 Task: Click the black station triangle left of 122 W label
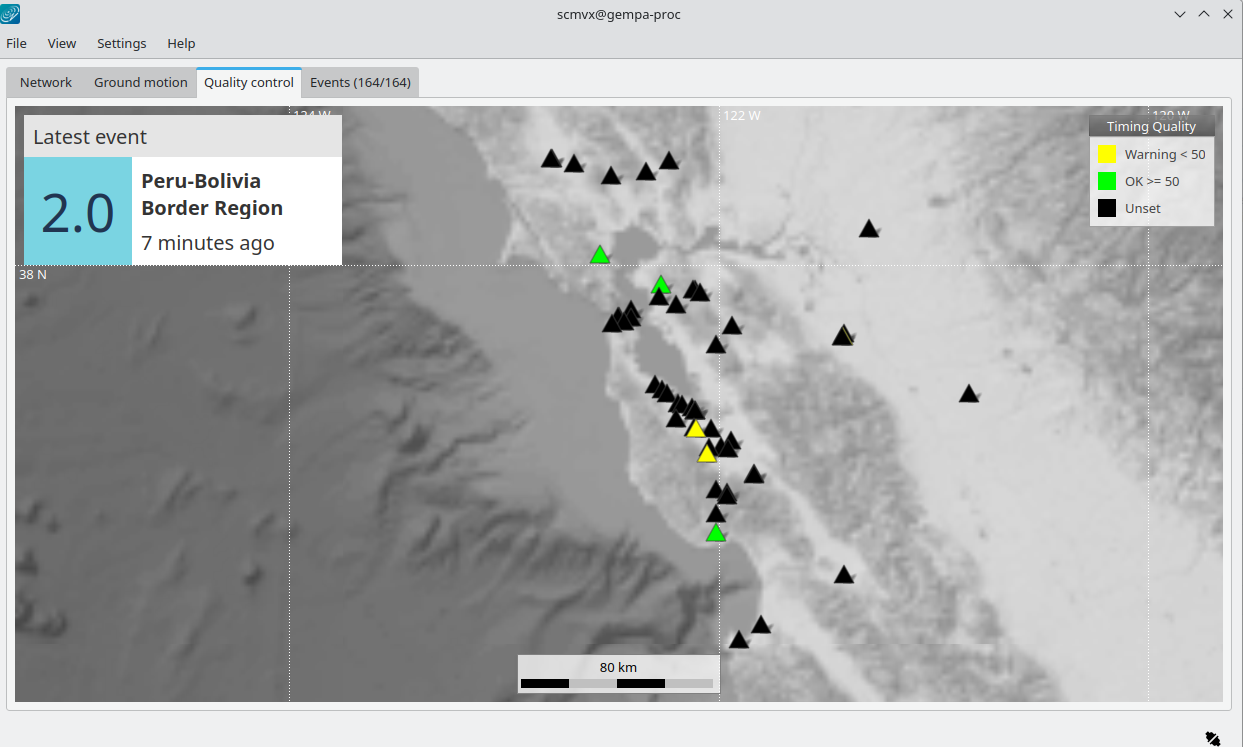(669, 161)
